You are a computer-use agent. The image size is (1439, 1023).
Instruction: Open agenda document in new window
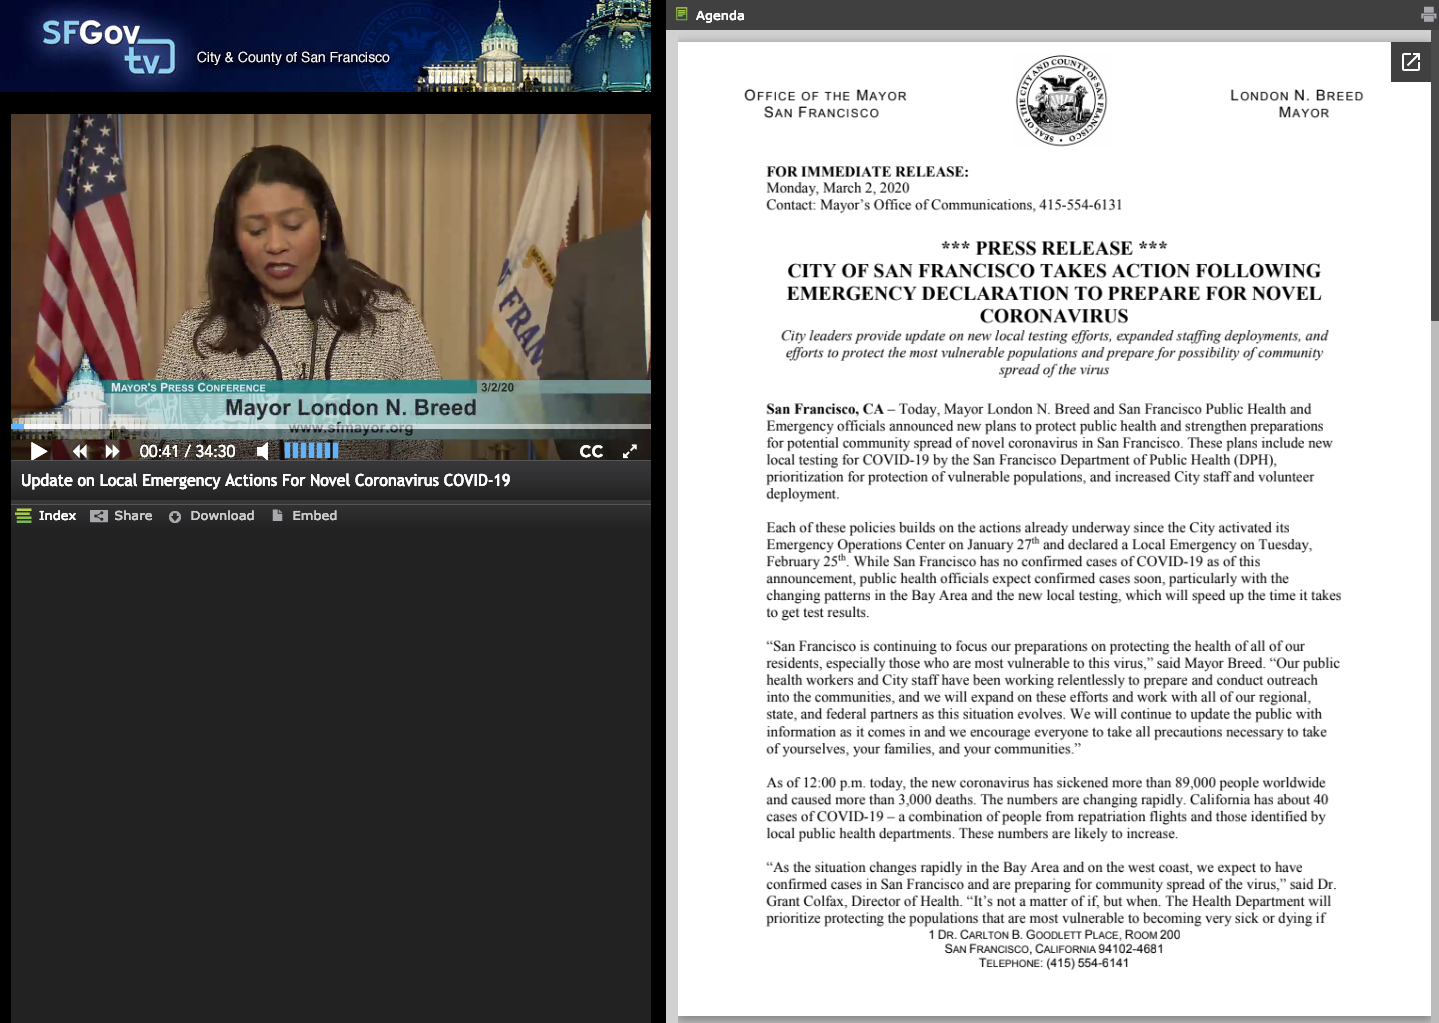tap(1411, 62)
